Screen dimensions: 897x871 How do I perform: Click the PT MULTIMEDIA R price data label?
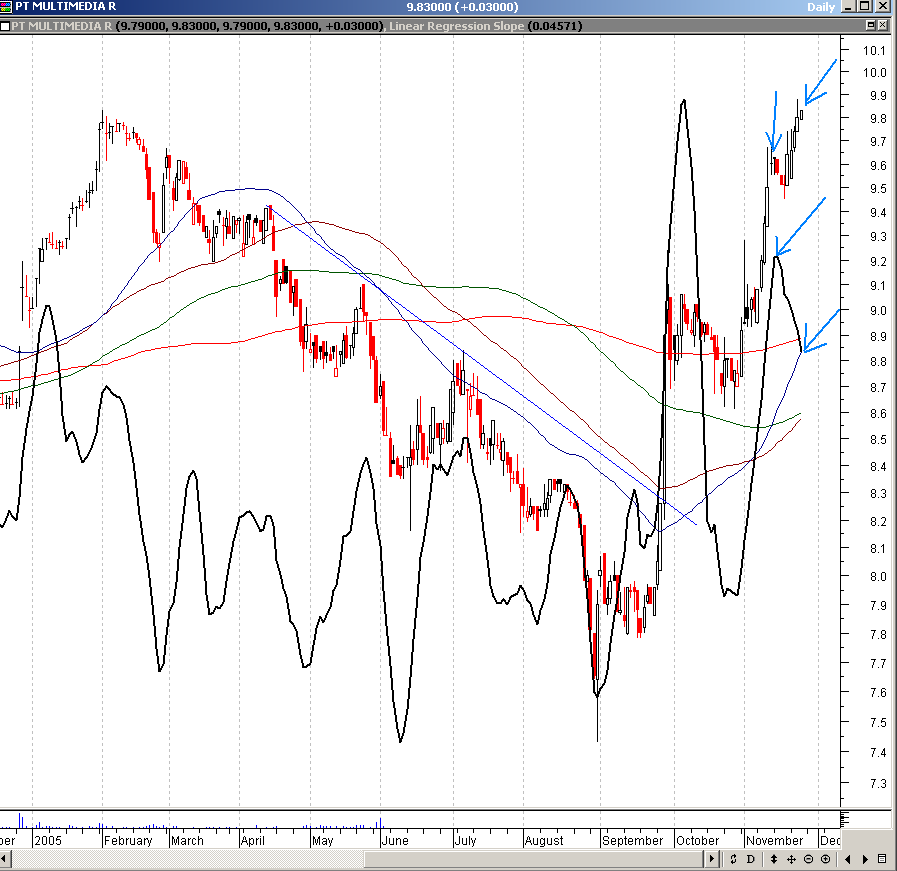(x=198, y=26)
